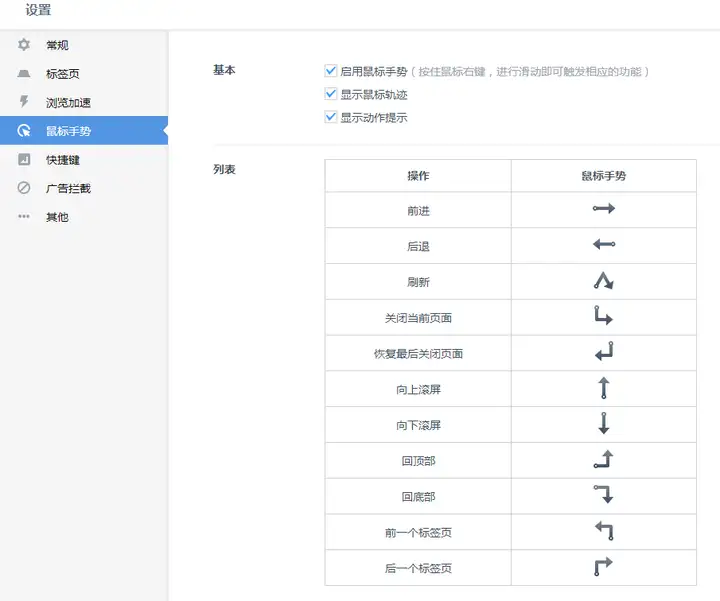
Task: Click the 基本 section label
Action: tap(224, 70)
